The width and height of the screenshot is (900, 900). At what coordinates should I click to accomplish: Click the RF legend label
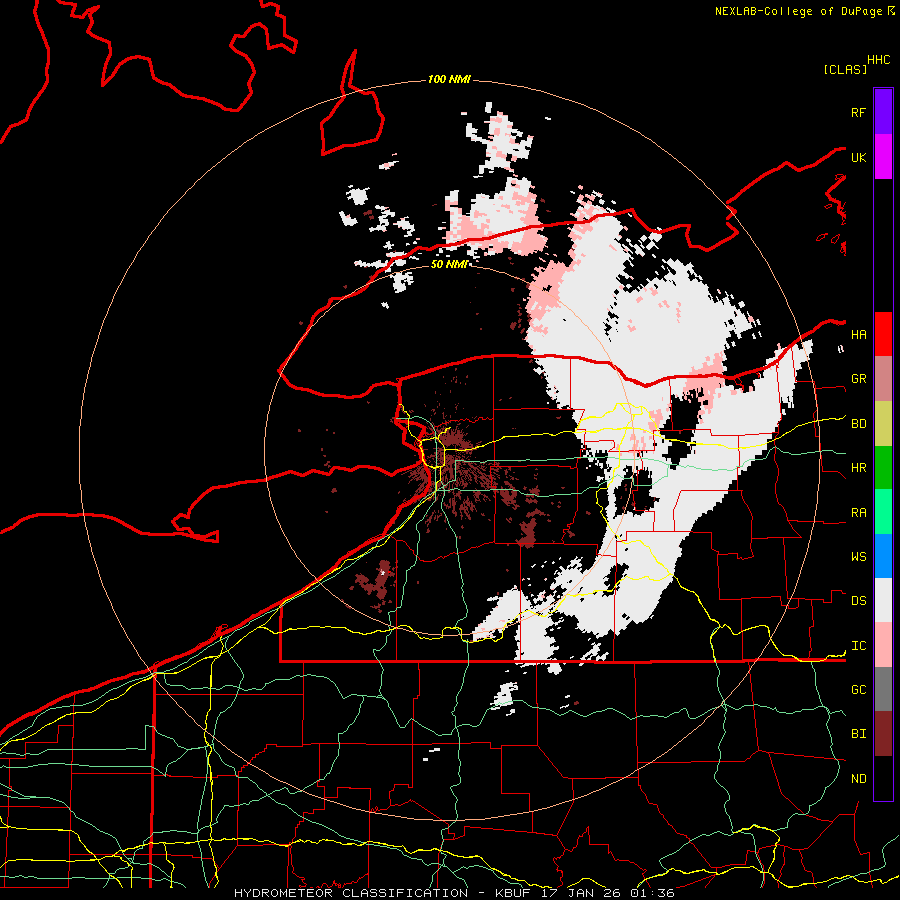858,112
